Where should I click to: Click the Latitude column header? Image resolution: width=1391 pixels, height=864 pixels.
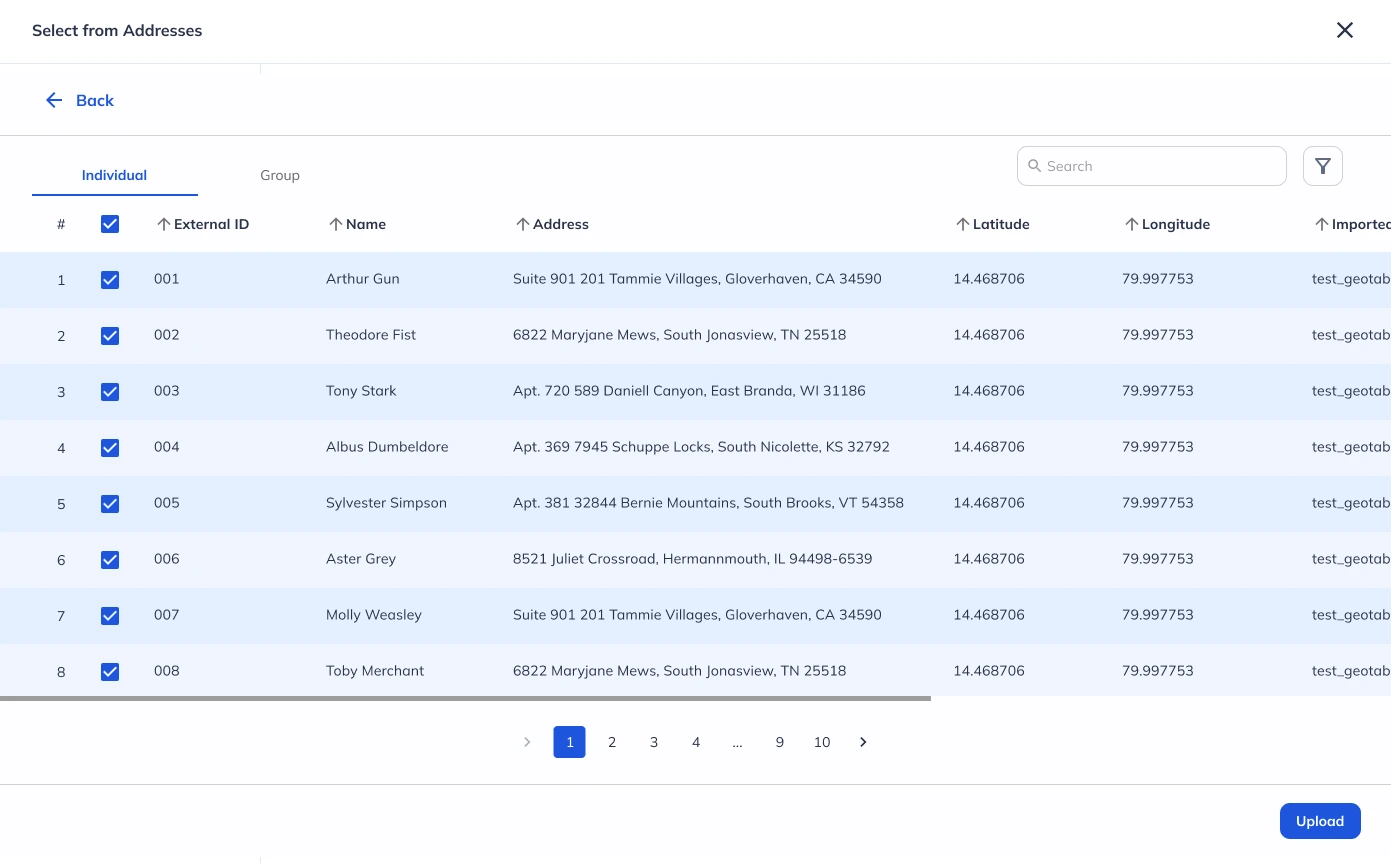coord(1001,224)
